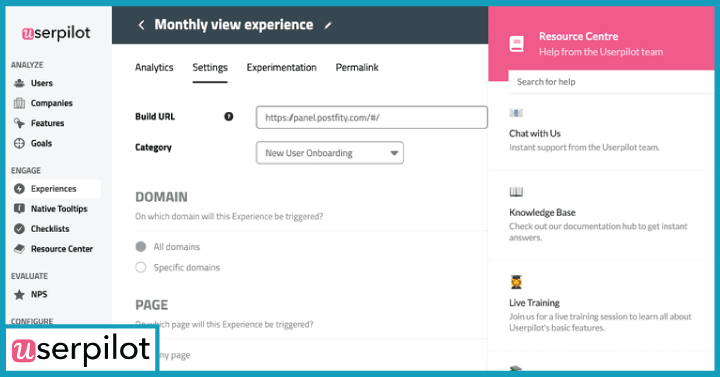Open Resource Center in the sidebar menu

pyautogui.click(x=62, y=249)
